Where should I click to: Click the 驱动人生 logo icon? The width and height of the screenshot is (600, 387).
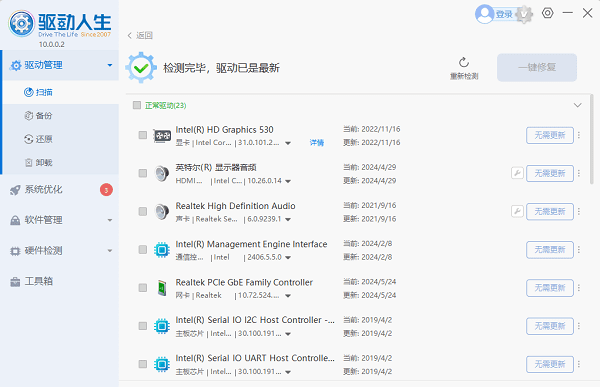click(22, 24)
